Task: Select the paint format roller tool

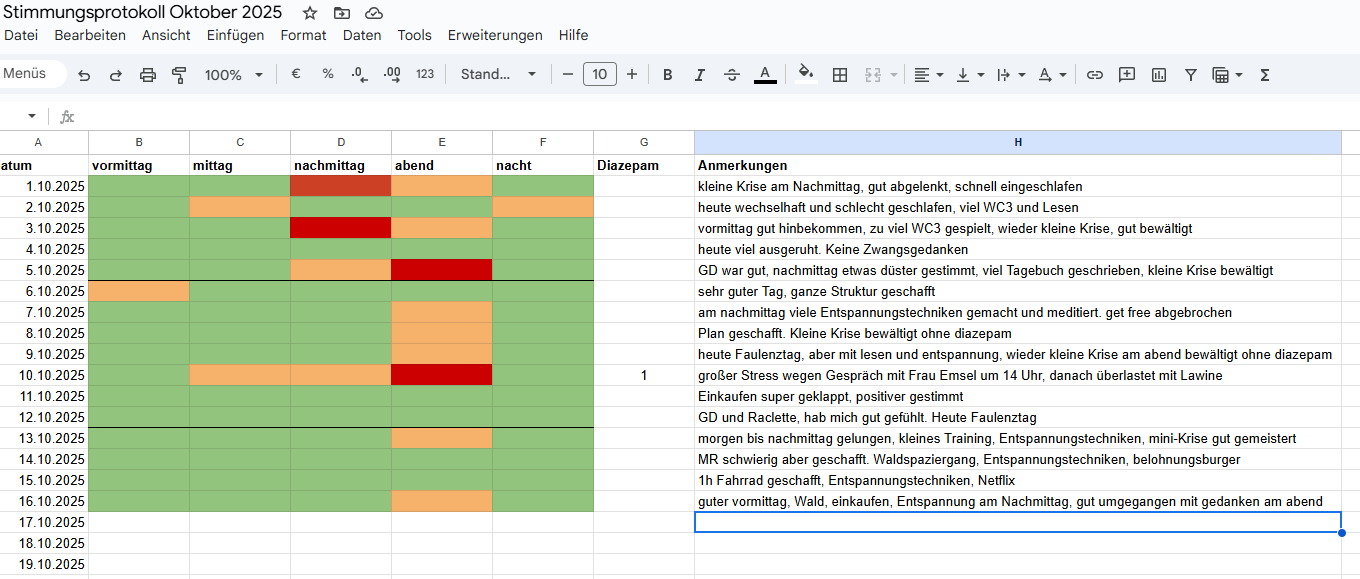Action: coord(179,75)
